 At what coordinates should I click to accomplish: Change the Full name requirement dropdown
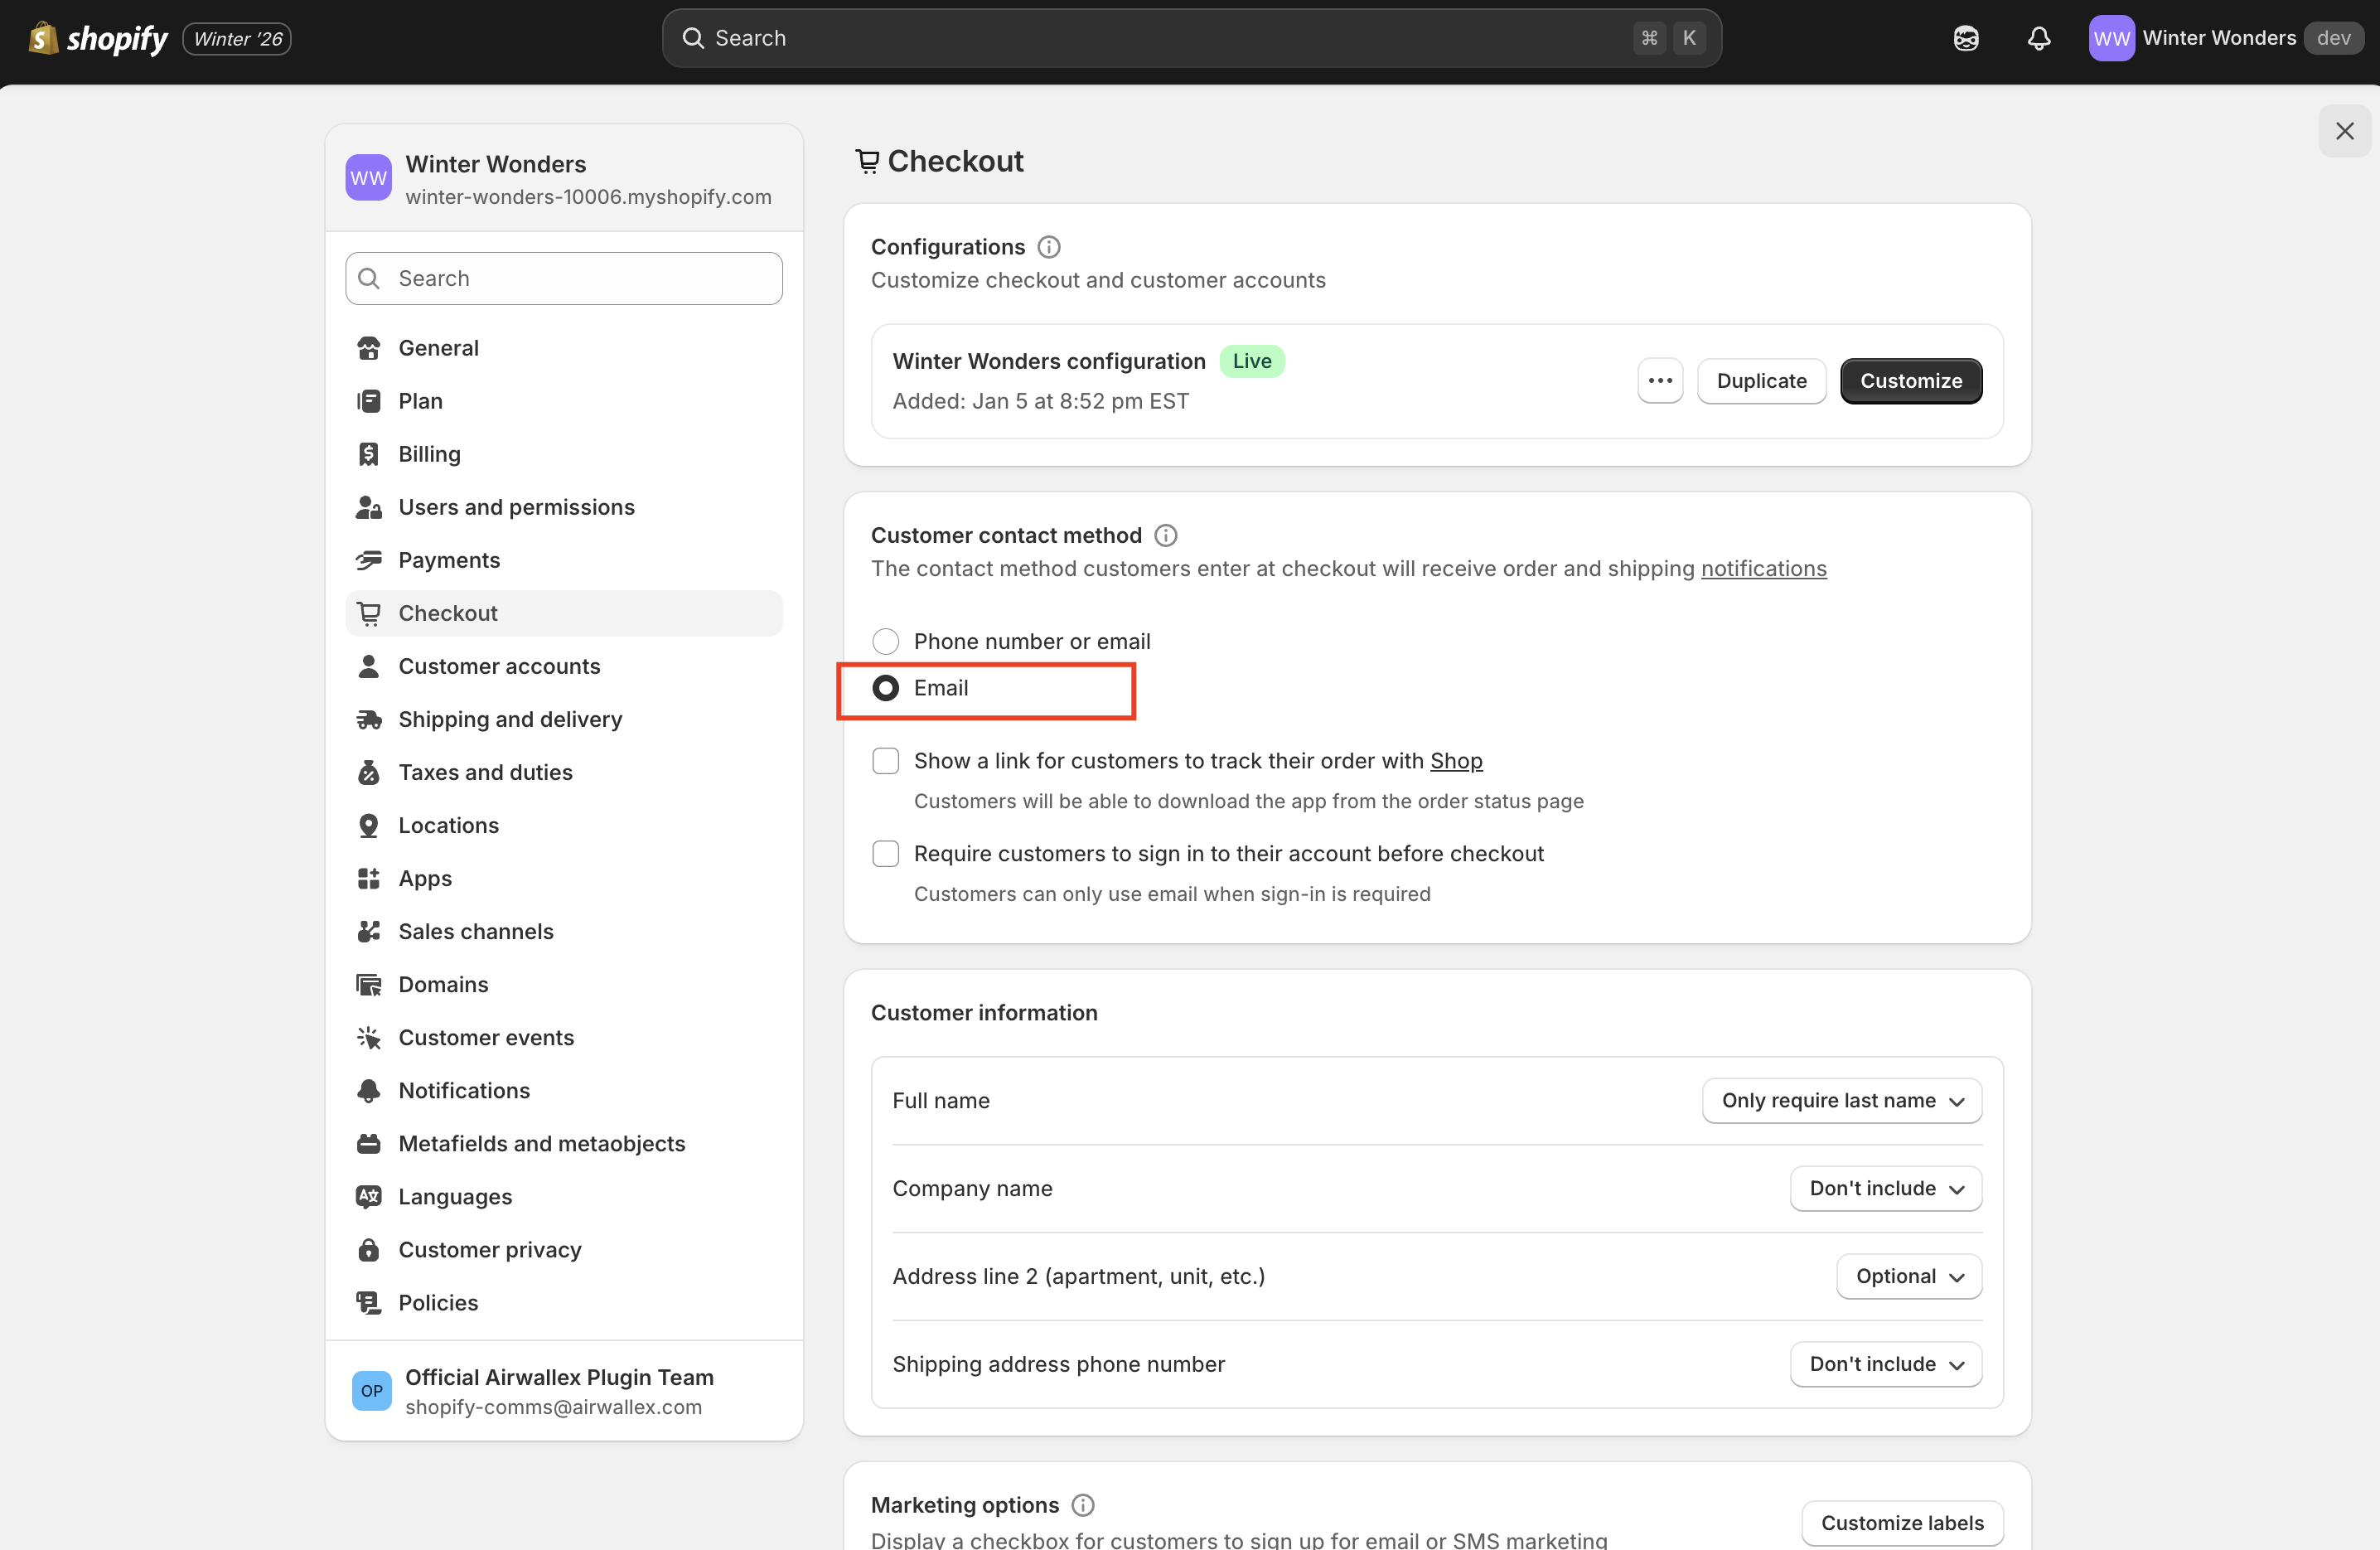1842,1100
